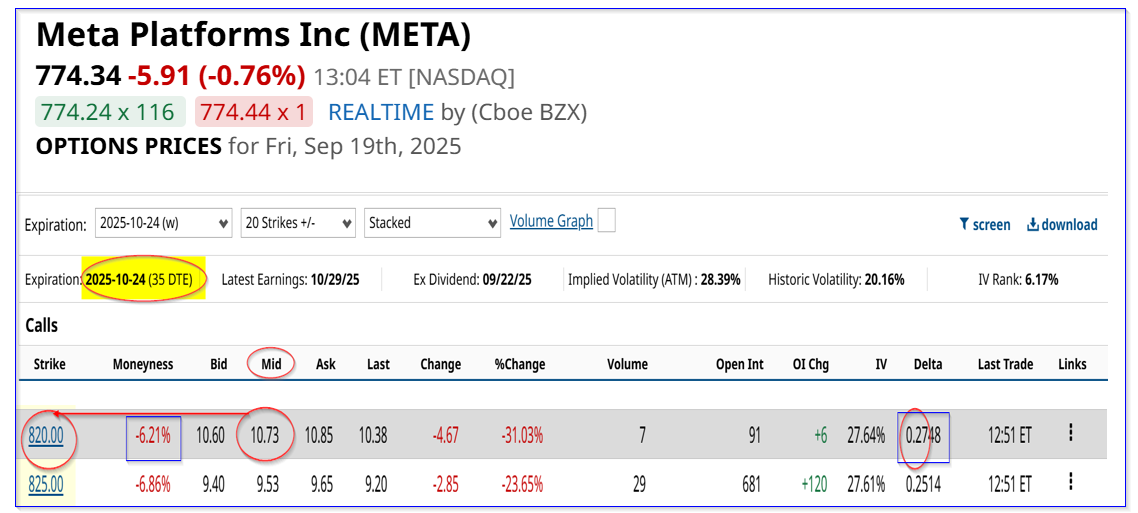
Task: Click the IV value 27.64%
Action: tap(867, 435)
